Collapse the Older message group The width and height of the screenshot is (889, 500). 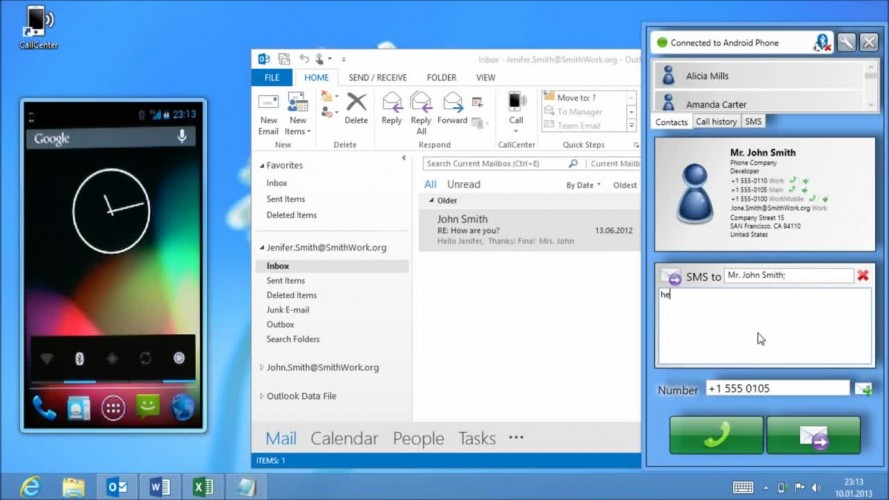pos(431,200)
